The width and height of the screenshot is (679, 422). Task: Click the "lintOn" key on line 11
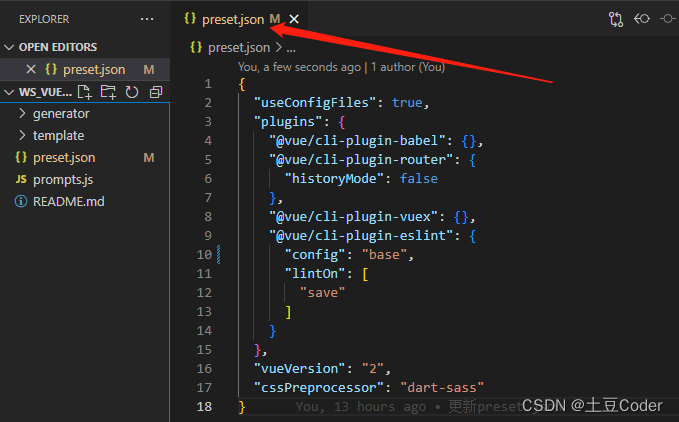coord(315,274)
